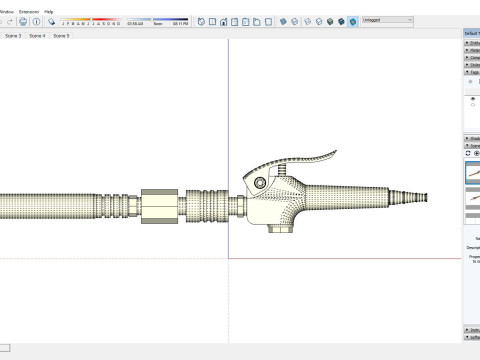Expand the Shadows panel
The image size is (480, 360).
tap(472, 138)
